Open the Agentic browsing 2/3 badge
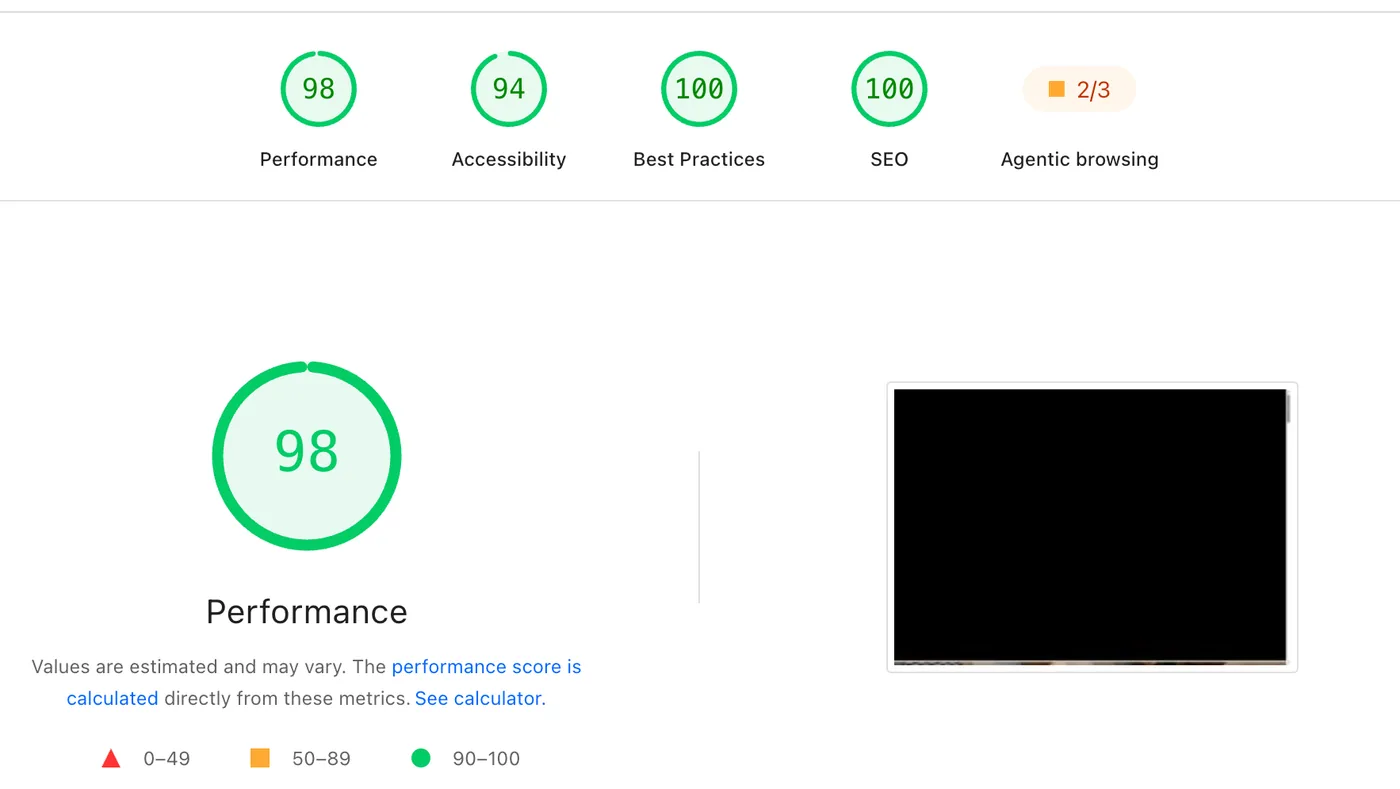Viewport: 1400px width, 789px height. [1079, 90]
